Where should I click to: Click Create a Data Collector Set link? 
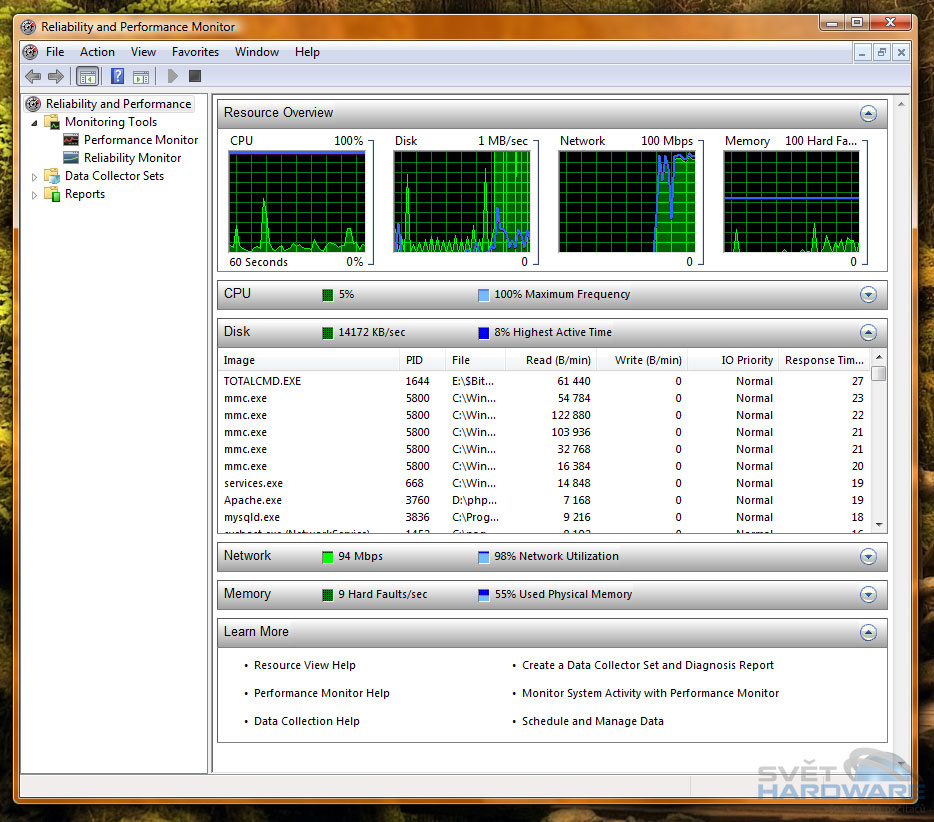pyautogui.click(x=647, y=665)
